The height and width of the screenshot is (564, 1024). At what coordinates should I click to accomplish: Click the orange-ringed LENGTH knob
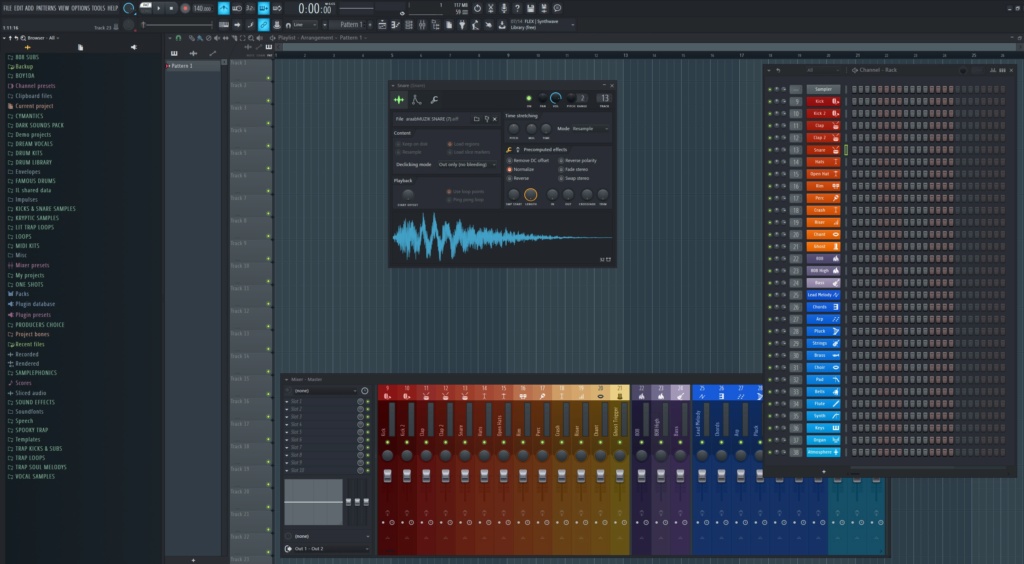tap(530, 195)
